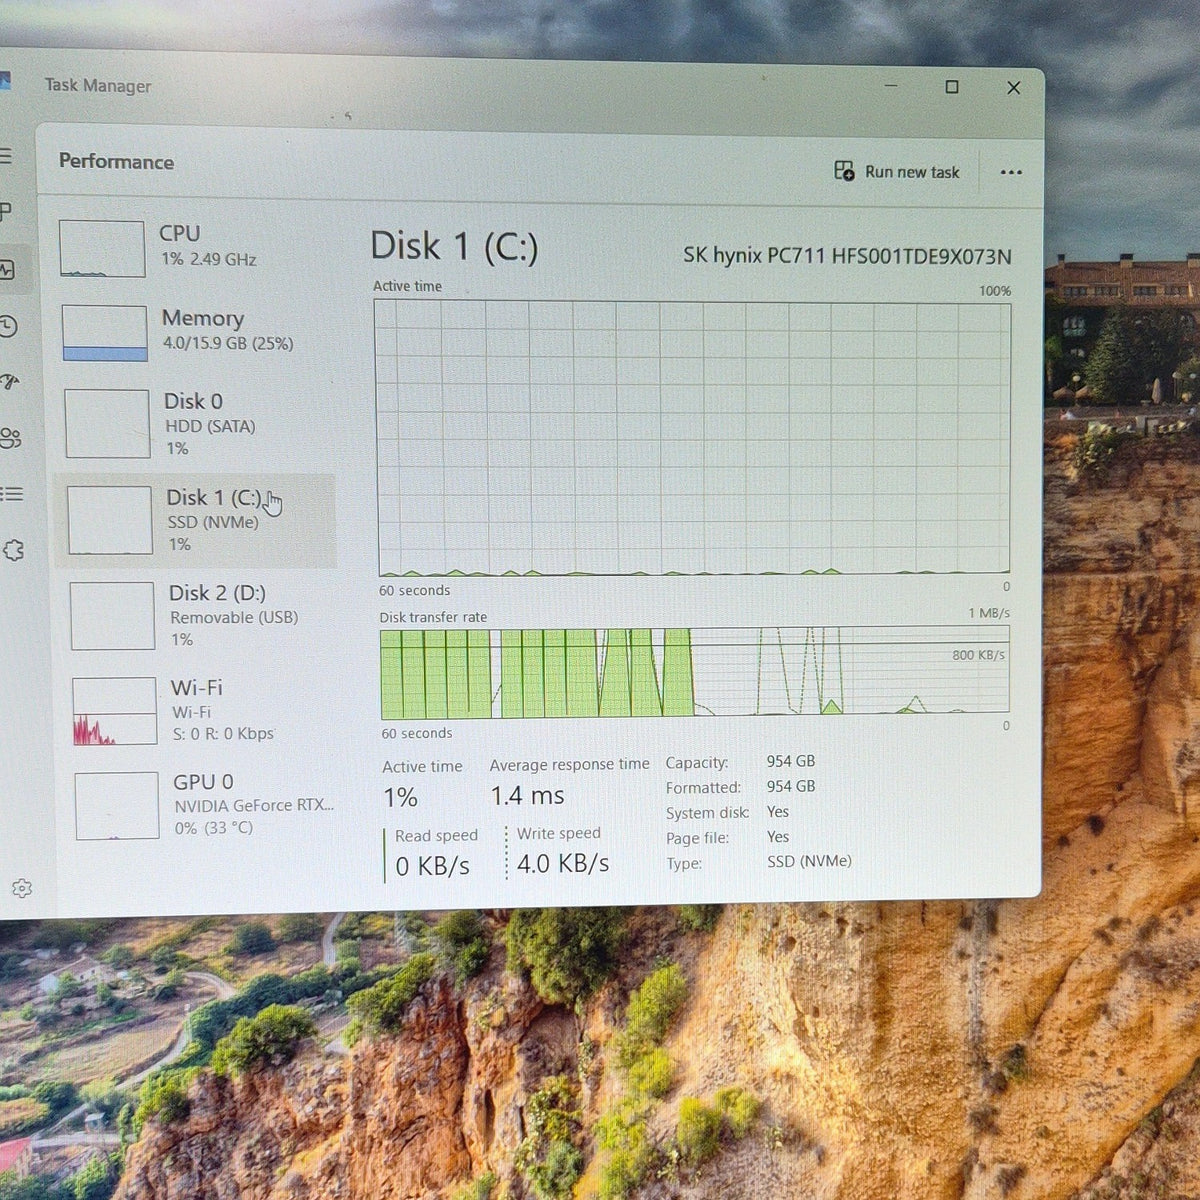This screenshot has width=1200, height=1200.
Task: Click the 'Task Manager' window title text
Action: coord(98,86)
